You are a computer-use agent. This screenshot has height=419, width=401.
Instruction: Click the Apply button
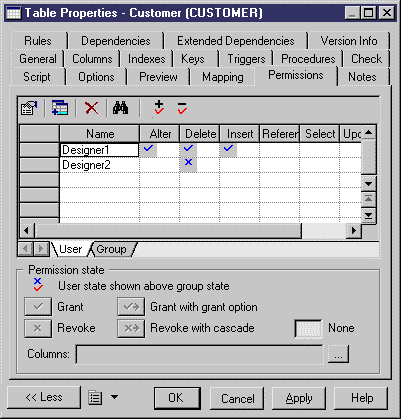point(299,398)
